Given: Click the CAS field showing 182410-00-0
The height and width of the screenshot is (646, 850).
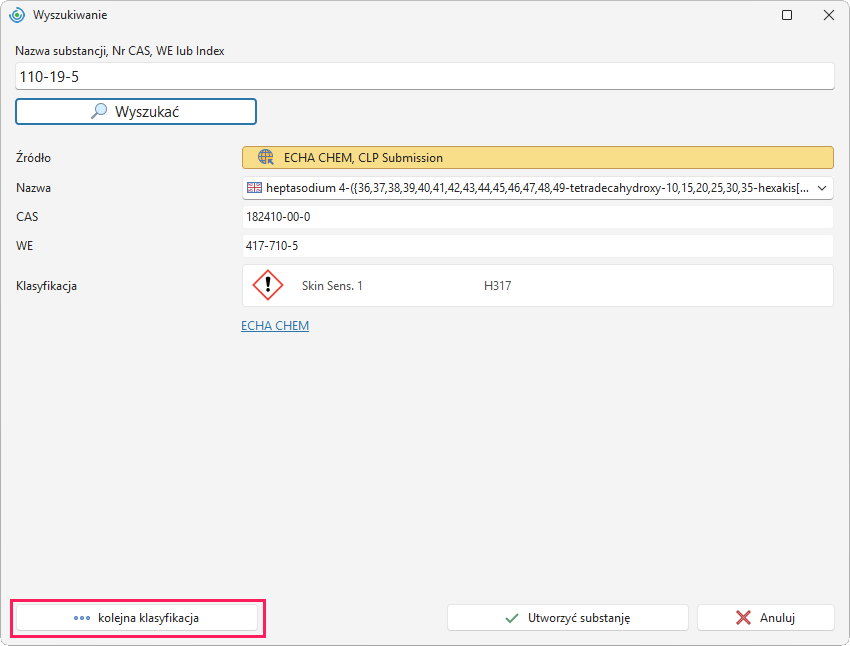Looking at the screenshot, I should point(537,217).
